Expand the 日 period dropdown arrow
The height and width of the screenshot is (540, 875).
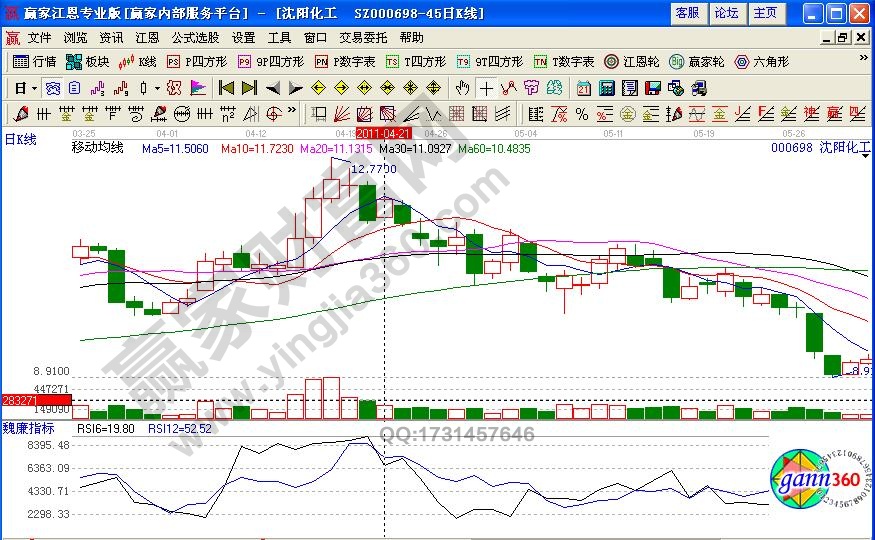(x=33, y=87)
